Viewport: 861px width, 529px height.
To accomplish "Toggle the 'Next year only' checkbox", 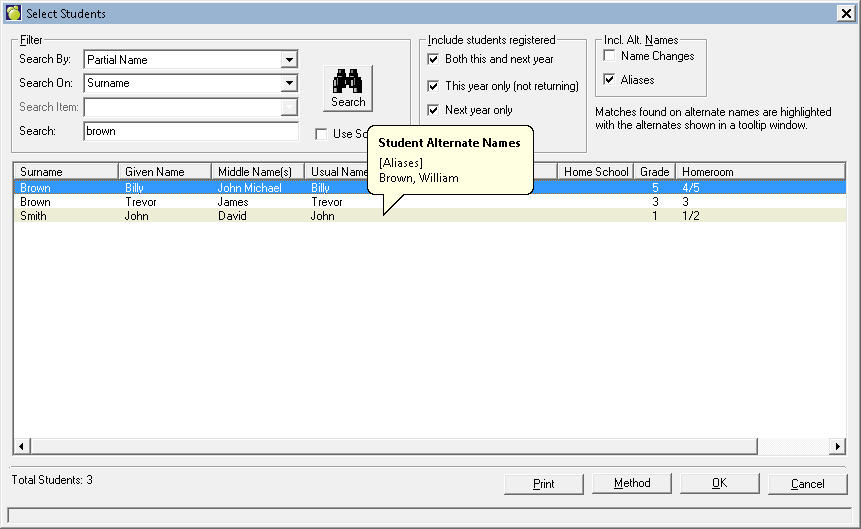I will pyautogui.click(x=434, y=110).
